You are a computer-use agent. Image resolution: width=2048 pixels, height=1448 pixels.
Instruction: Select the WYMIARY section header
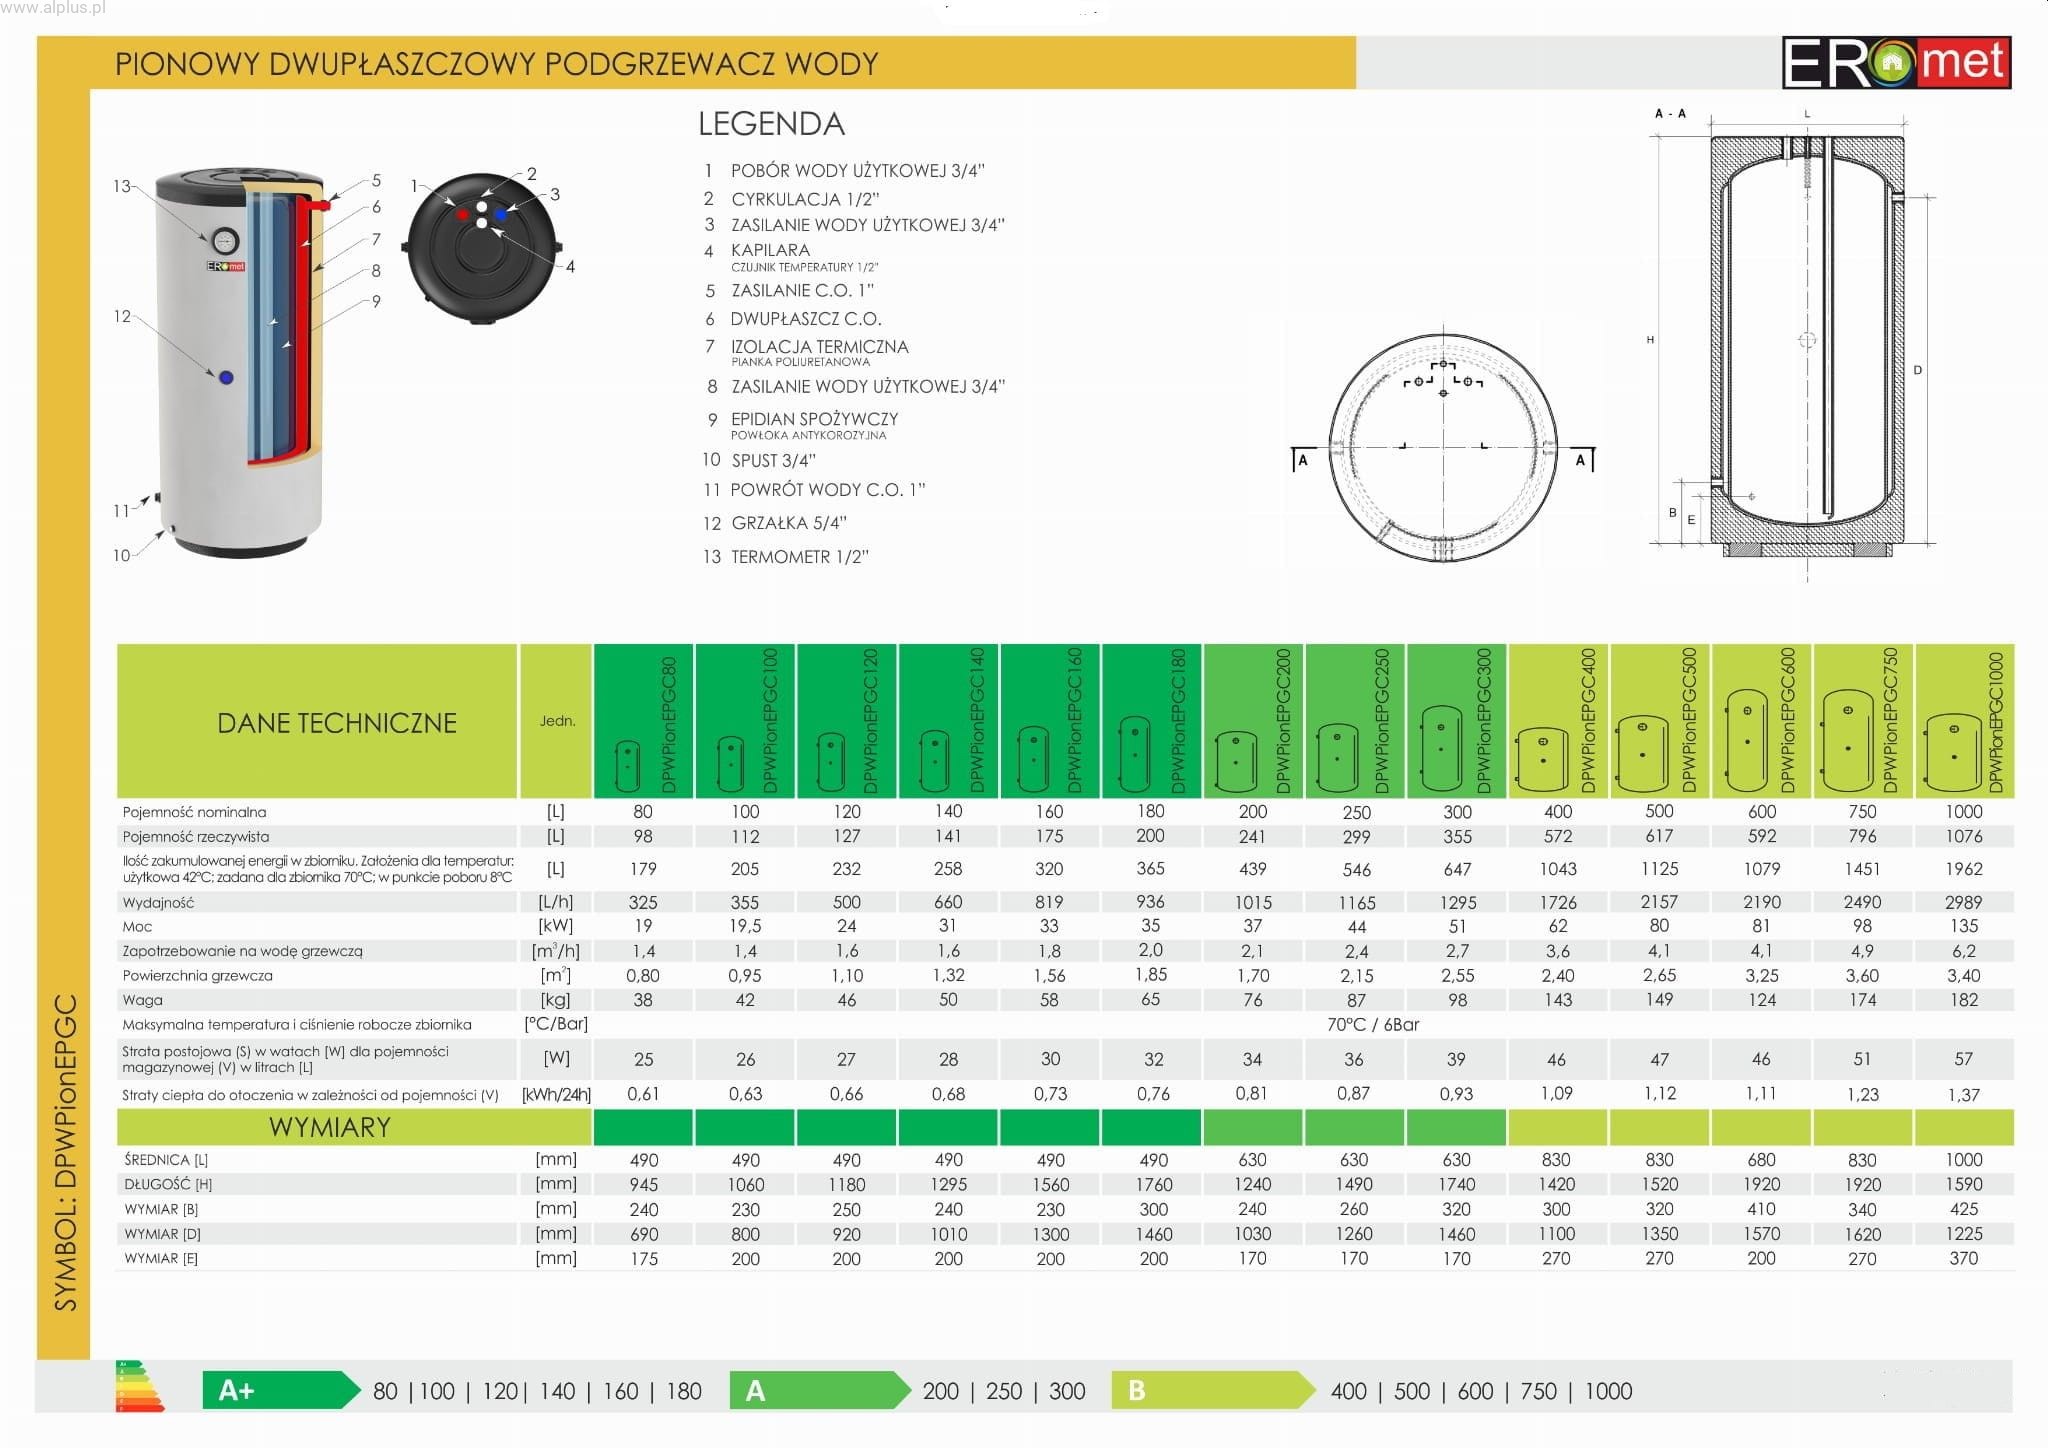coord(329,1127)
